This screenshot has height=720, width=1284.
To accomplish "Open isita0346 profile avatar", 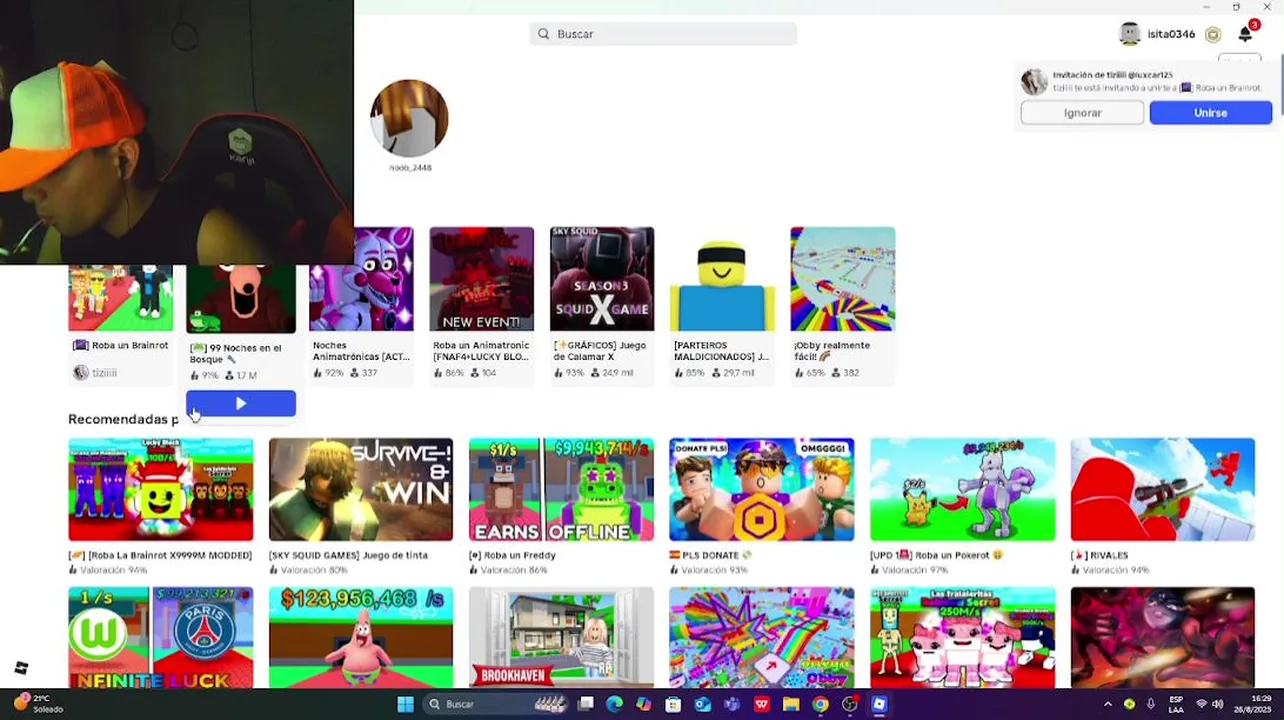I will 1130,34.
